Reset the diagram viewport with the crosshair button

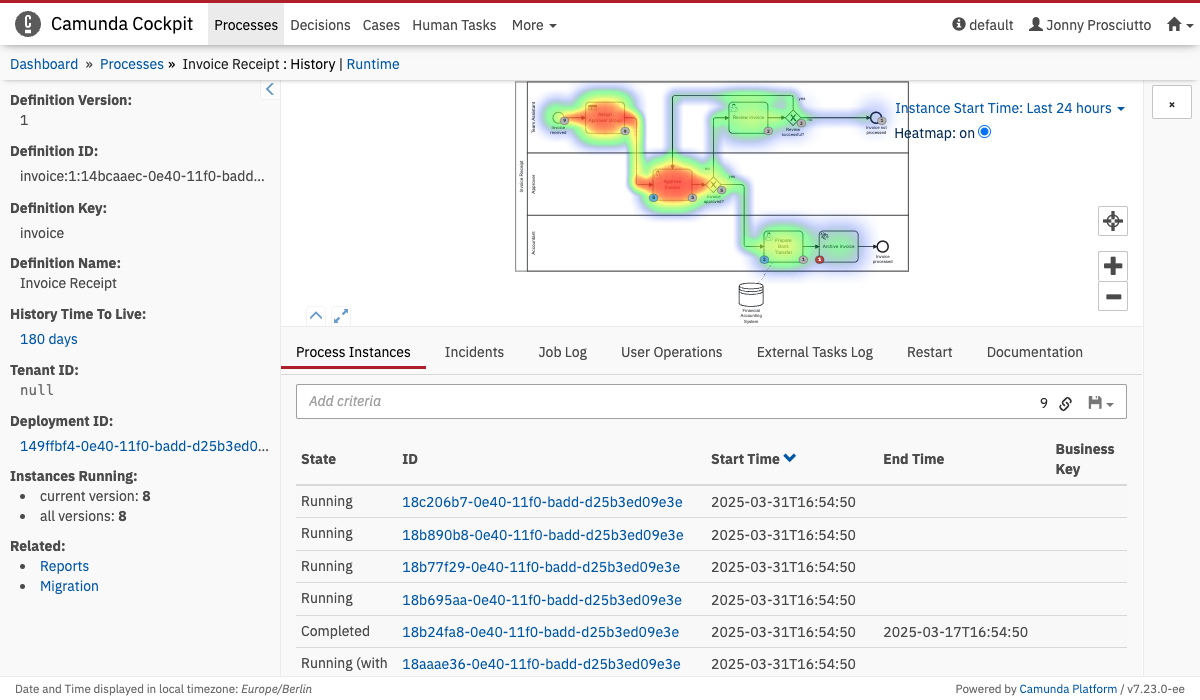point(1113,221)
